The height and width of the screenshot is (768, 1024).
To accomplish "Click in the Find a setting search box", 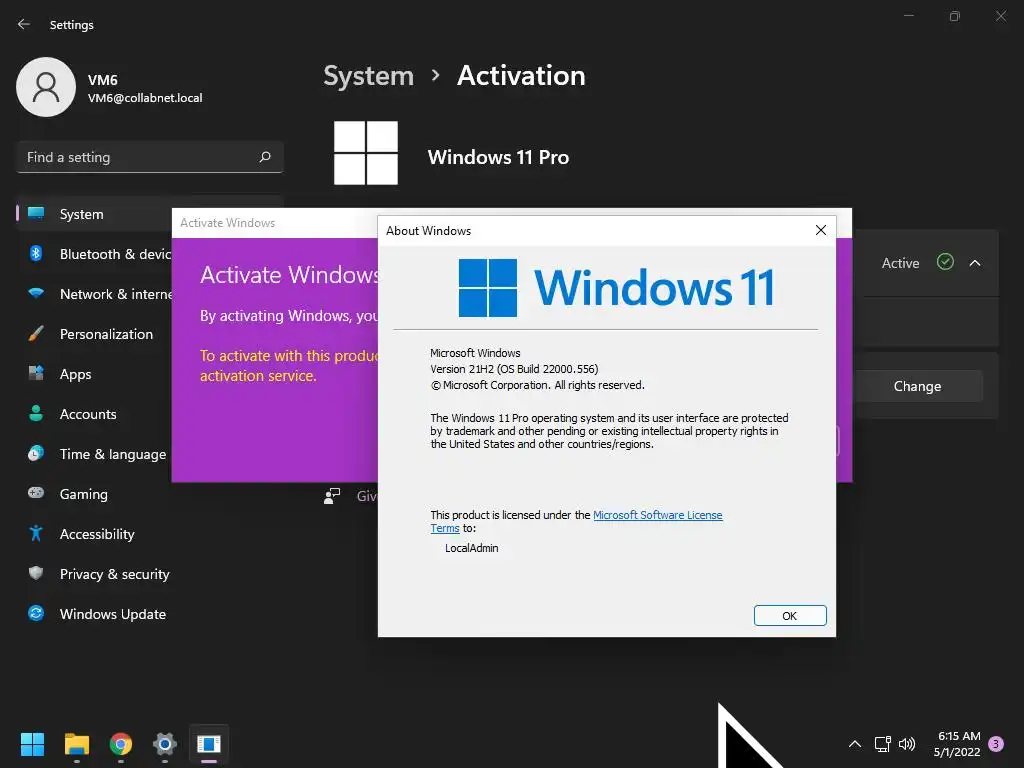I will [150, 157].
